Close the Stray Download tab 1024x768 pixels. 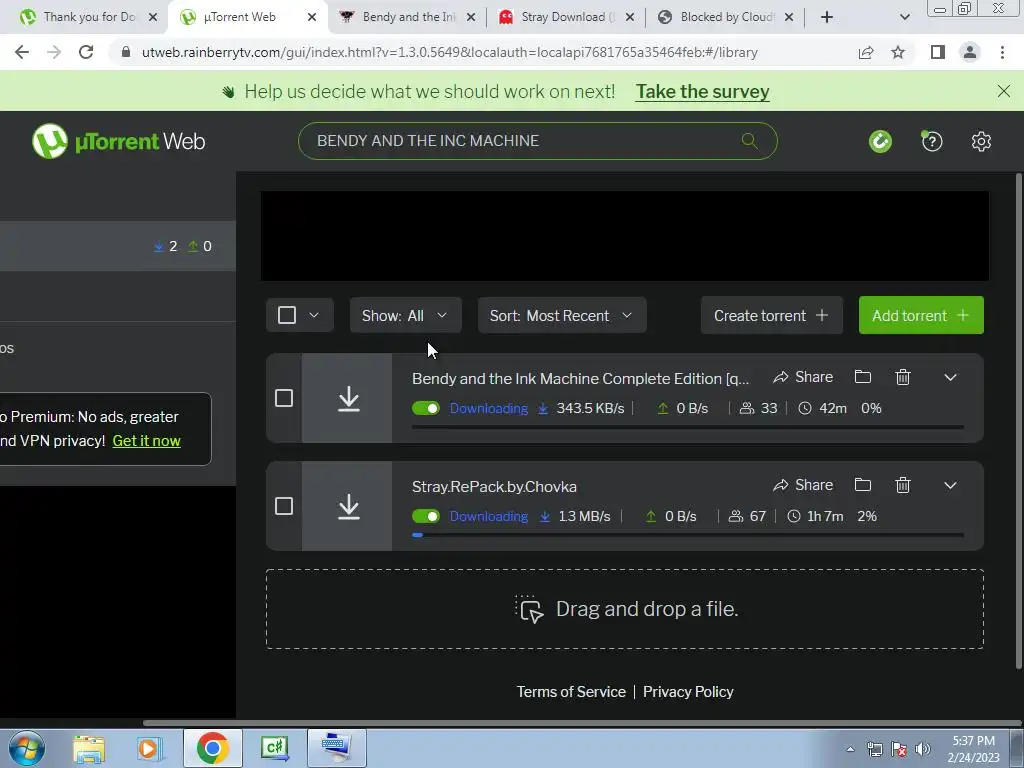click(630, 17)
